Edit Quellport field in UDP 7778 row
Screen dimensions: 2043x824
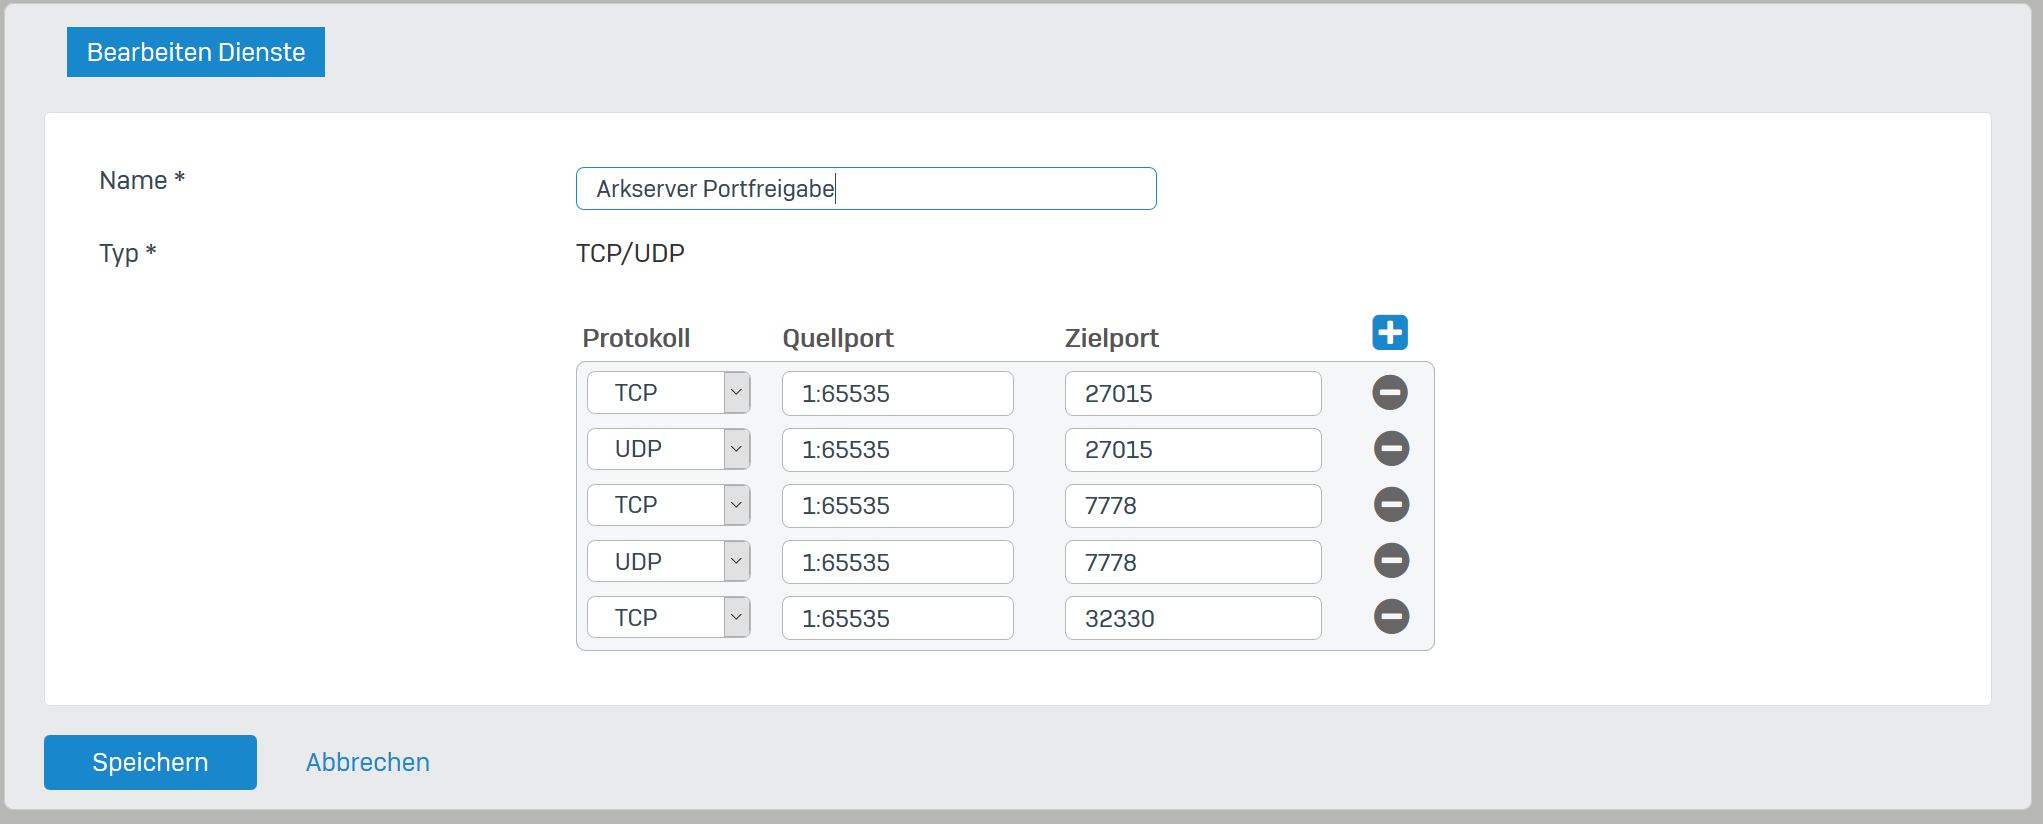[898, 562]
